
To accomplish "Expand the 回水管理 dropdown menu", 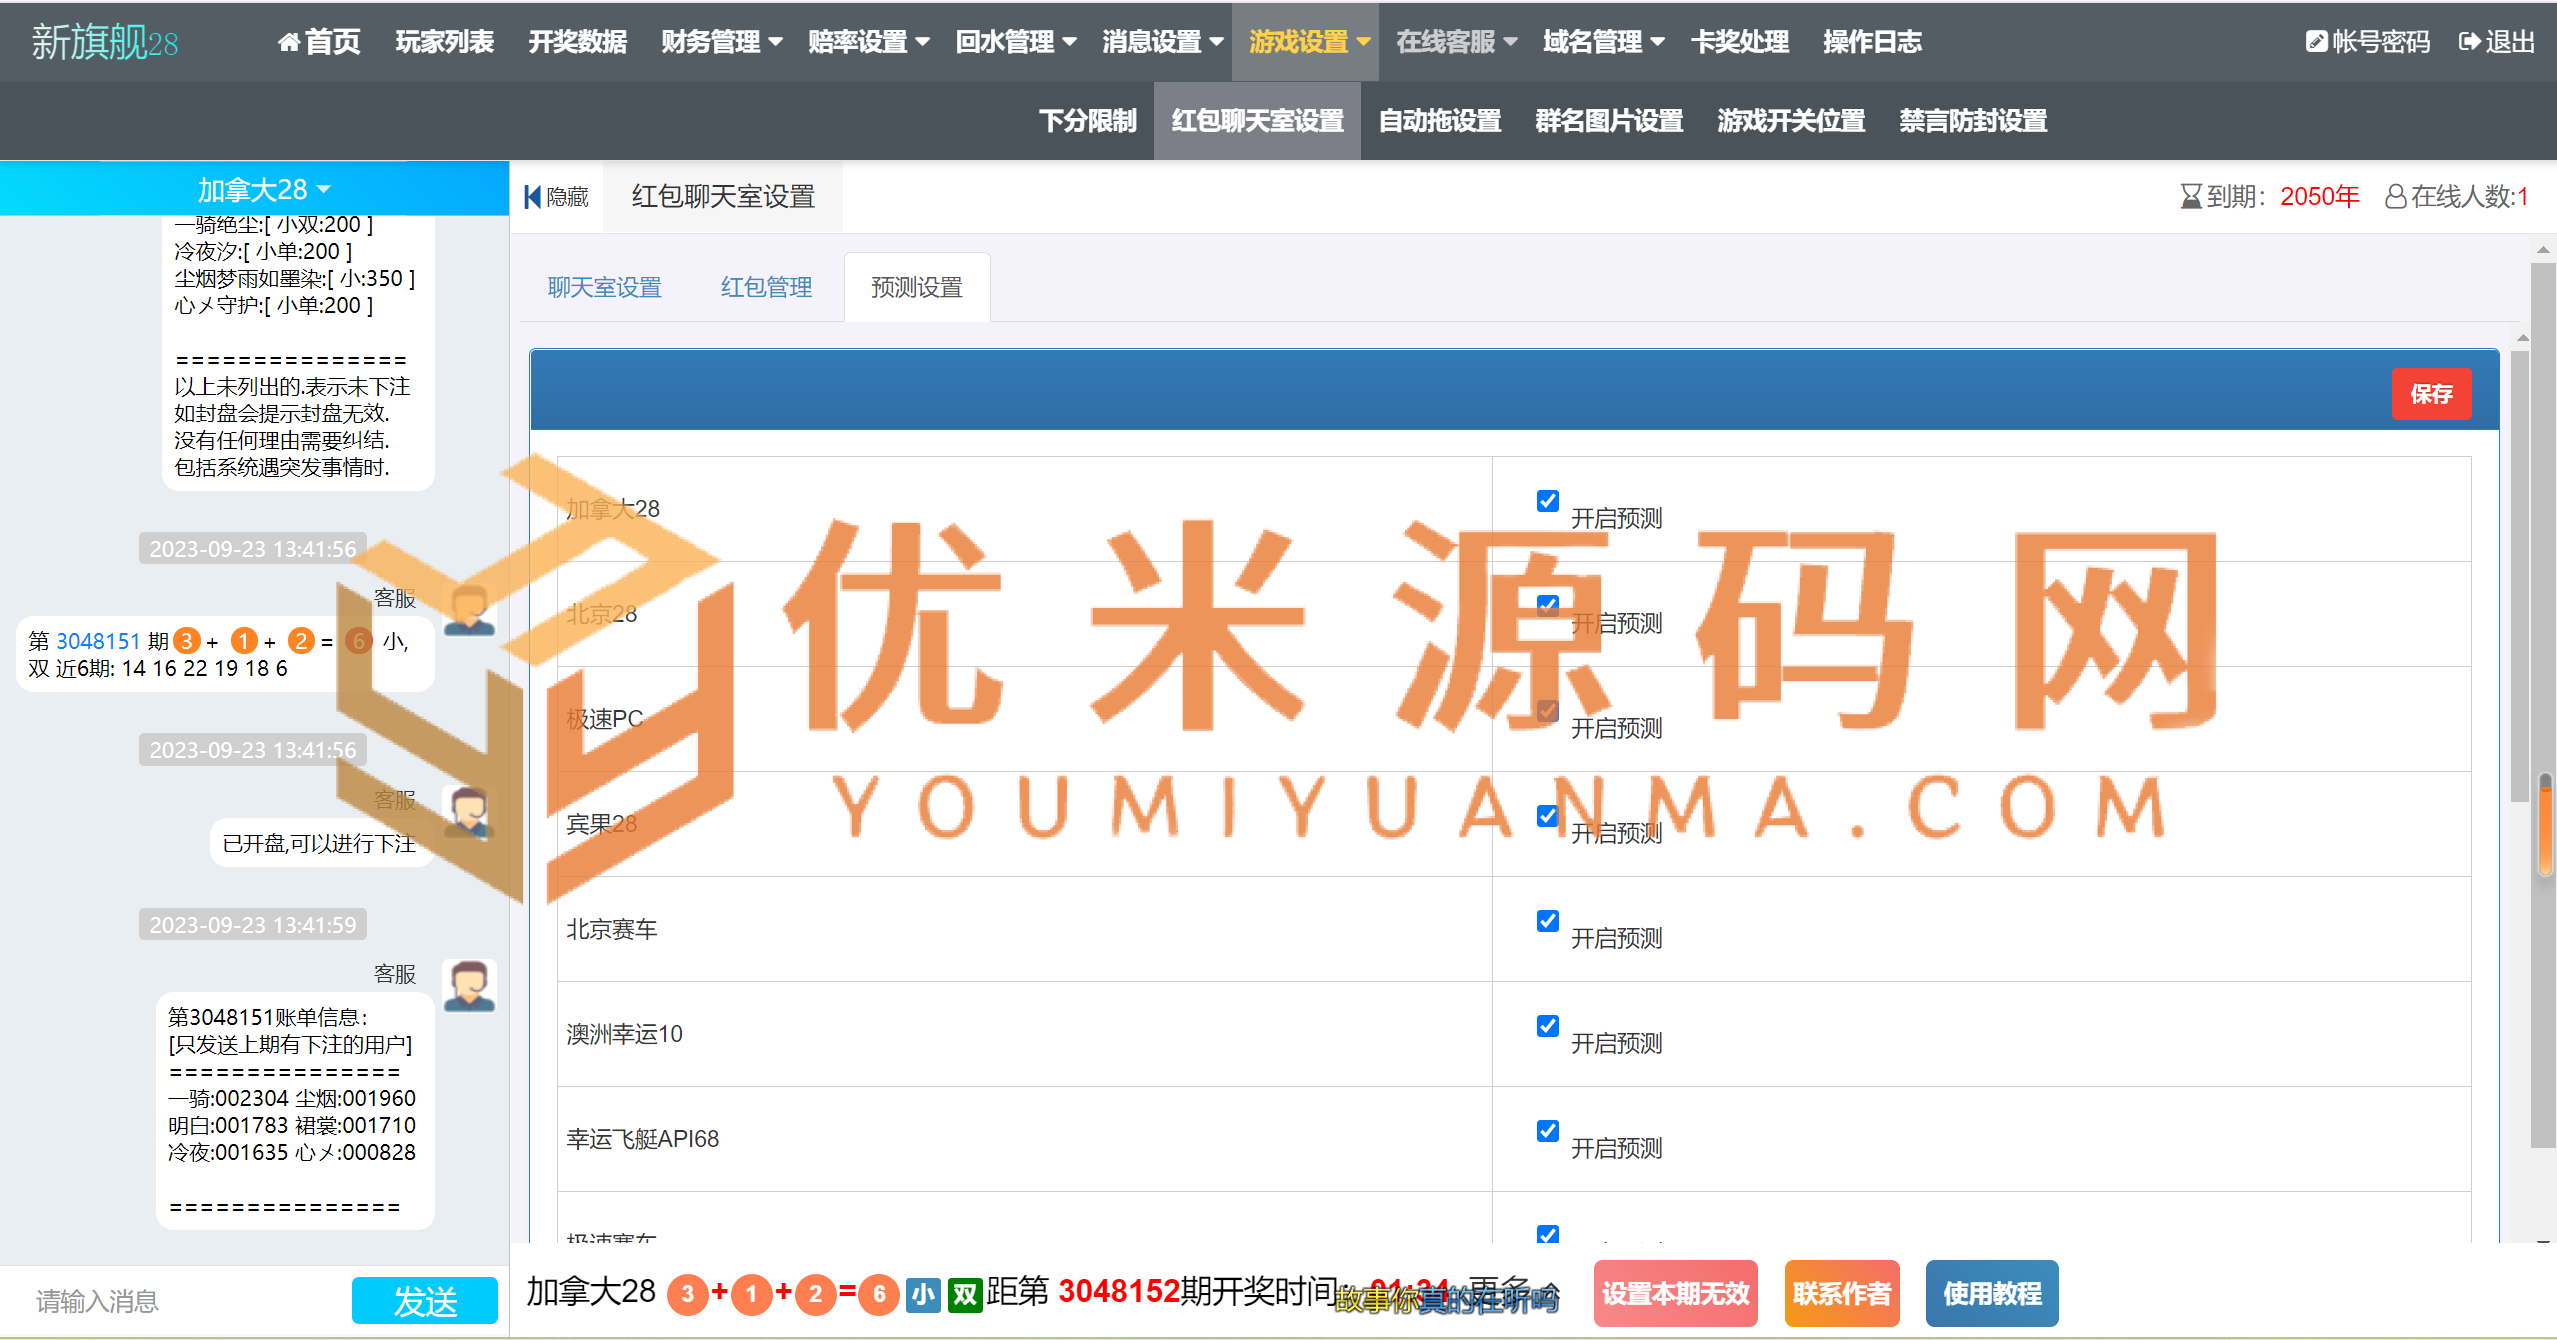I will click(x=1015, y=42).
